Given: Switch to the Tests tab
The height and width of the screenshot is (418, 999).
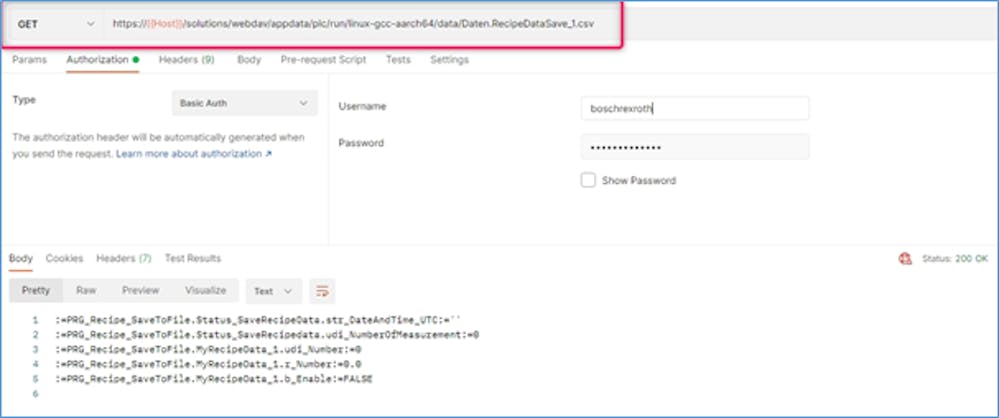Looking at the screenshot, I should click(x=398, y=60).
